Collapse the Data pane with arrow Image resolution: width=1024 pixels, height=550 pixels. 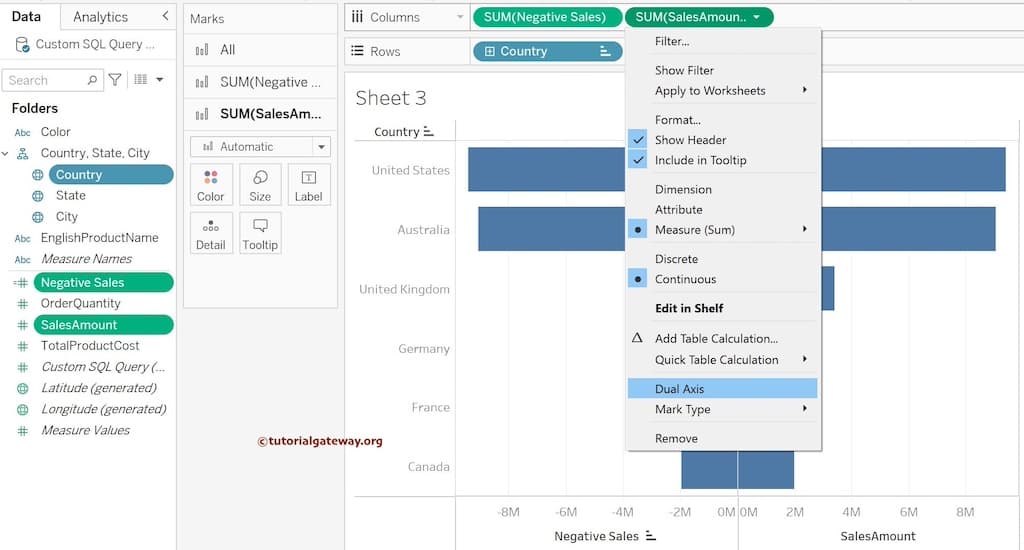coord(165,16)
